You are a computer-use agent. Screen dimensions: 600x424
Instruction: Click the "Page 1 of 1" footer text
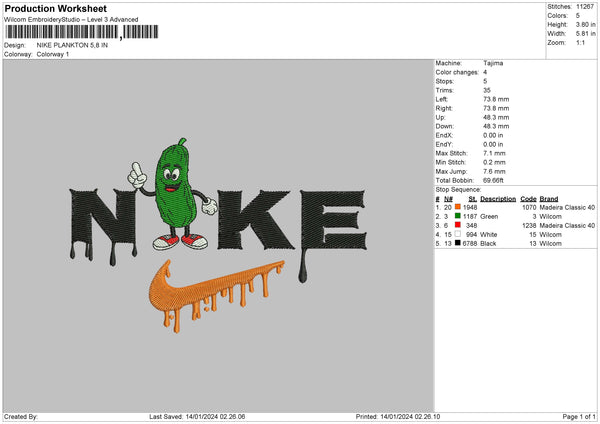click(579, 416)
